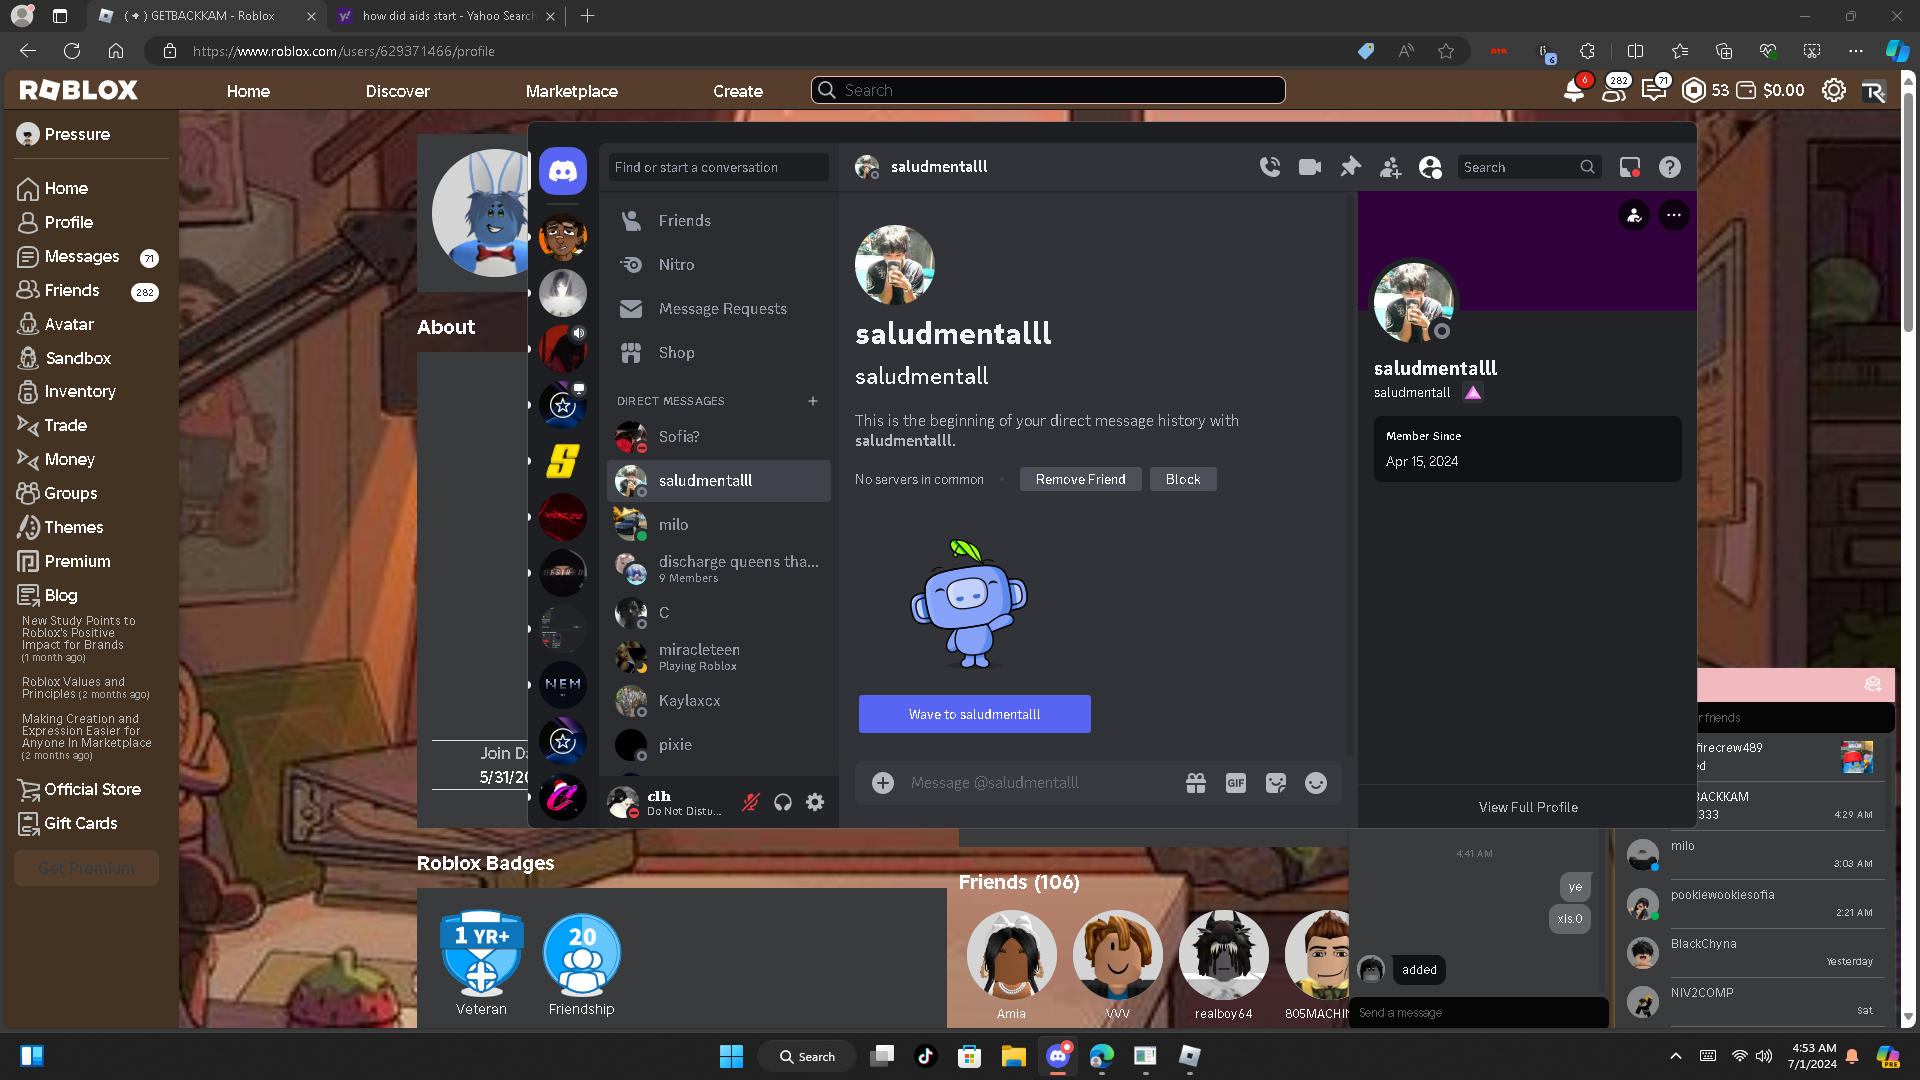The image size is (1920, 1080).
Task: Open the Roblox Create tab
Action: coord(738,91)
